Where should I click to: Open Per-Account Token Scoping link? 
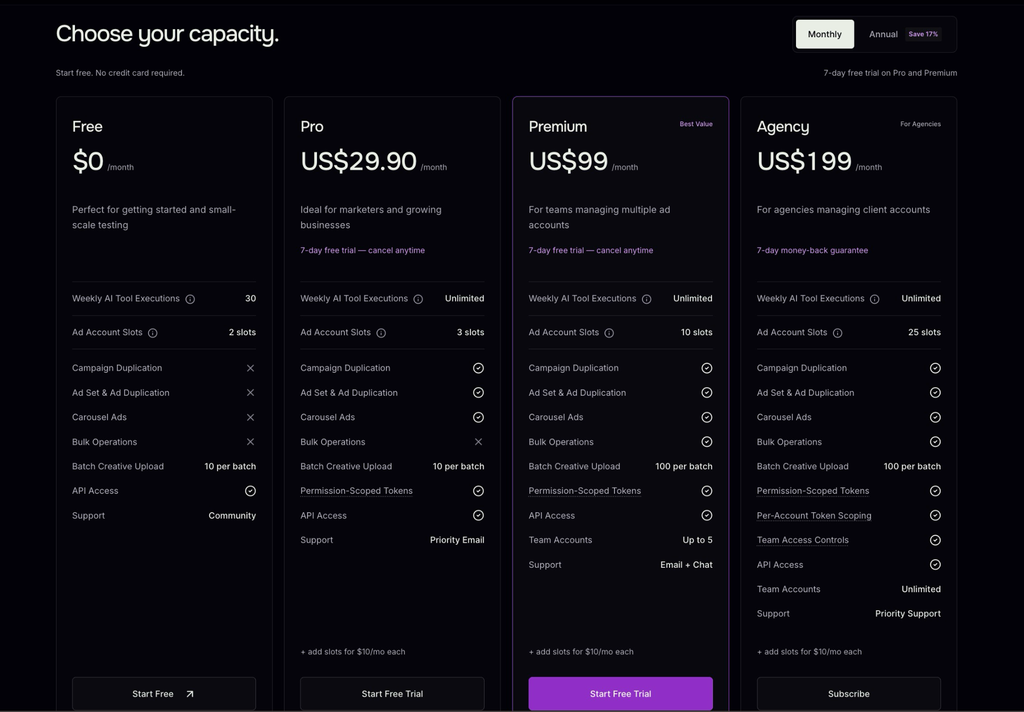pos(814,515)
